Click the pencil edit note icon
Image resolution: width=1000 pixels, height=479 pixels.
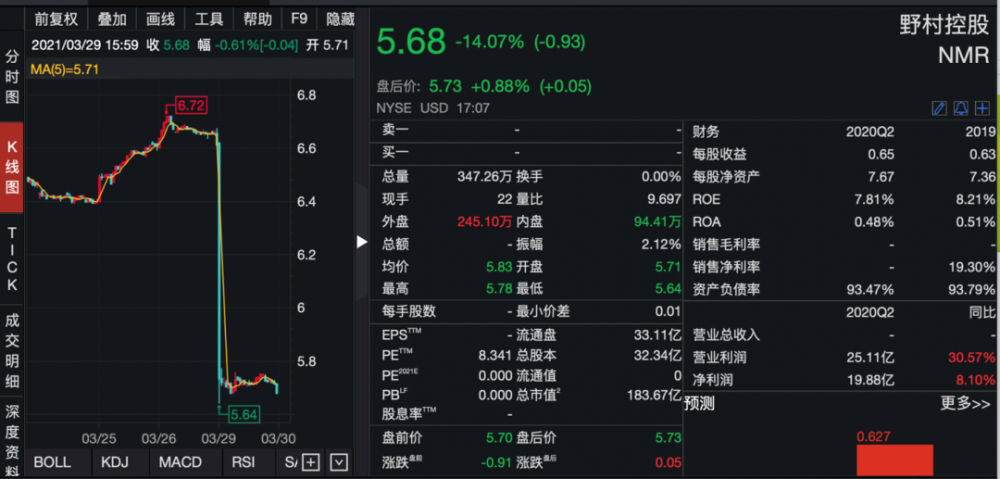tap(939, 108)
